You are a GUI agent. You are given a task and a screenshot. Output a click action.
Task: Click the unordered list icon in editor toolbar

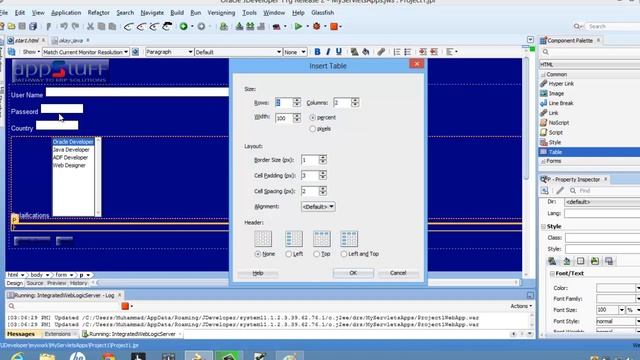click(x=407, y=52)
